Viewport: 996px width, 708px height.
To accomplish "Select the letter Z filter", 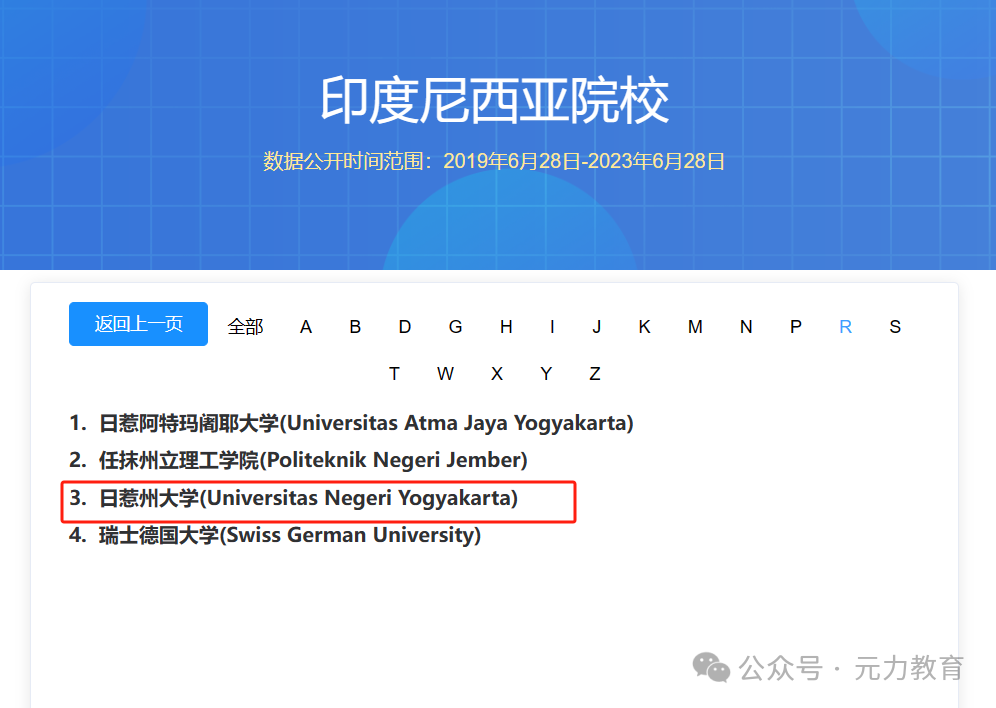I will click(595, 373).
